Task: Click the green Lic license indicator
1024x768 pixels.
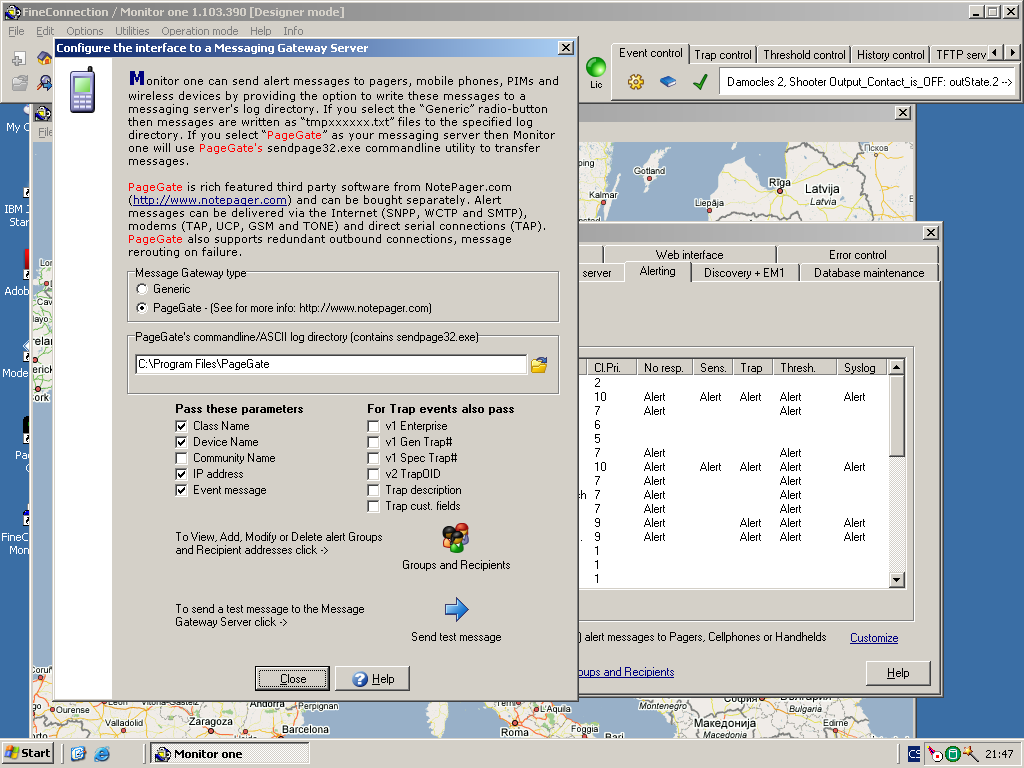Action: tap(596, 67)
